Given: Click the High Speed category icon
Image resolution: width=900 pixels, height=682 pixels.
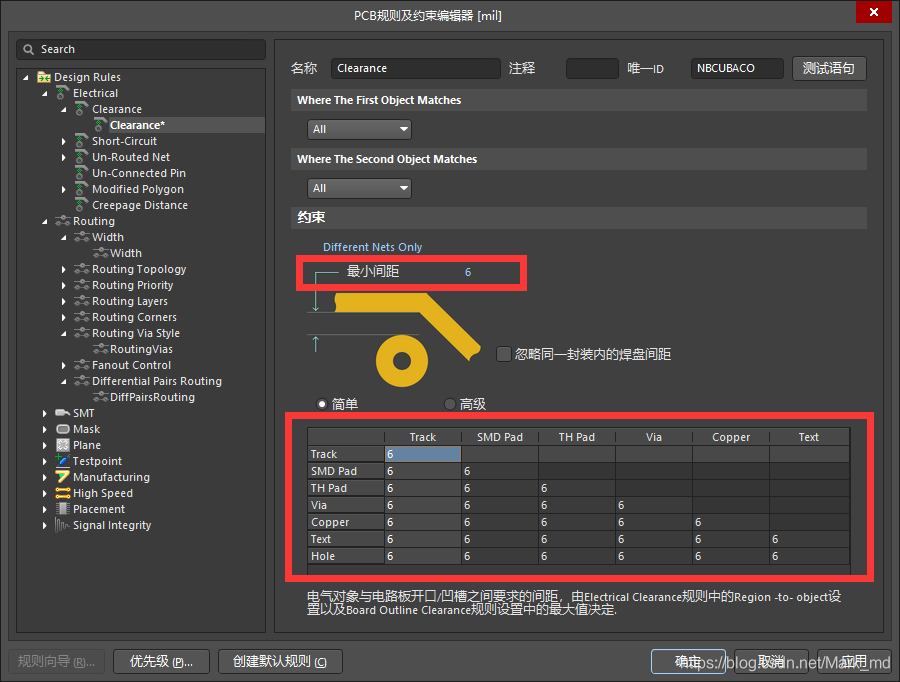Looking at the screenshot, I should [63, 493].
